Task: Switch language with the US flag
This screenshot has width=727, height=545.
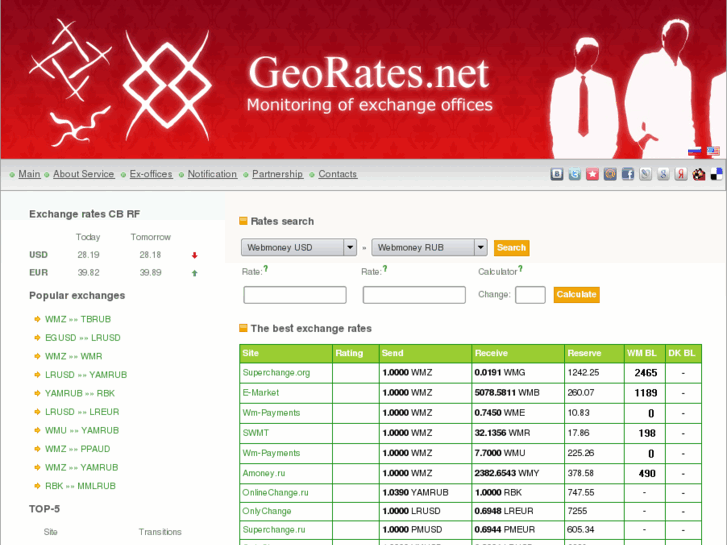Action: pos(713,151)
